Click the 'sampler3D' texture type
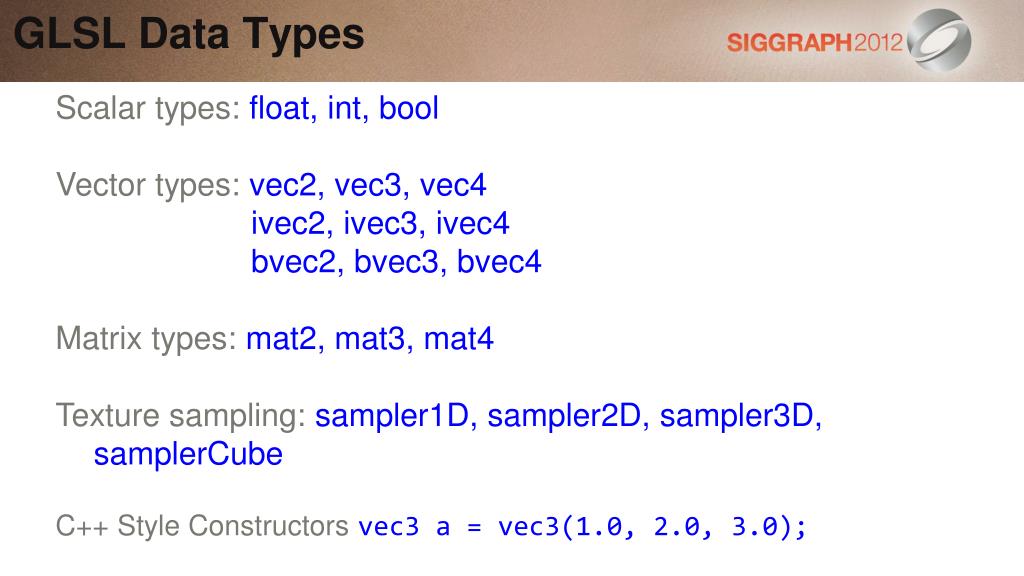 (737, 415)
